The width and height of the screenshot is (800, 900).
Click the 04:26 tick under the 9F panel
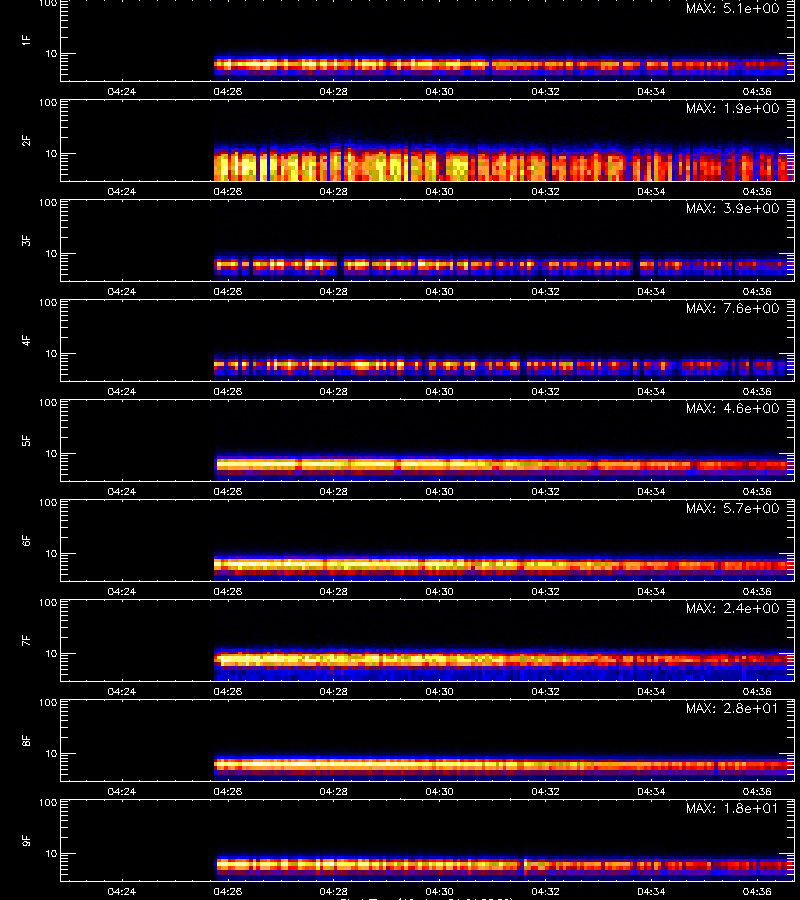pyautogui.click(x=228, y=891)
